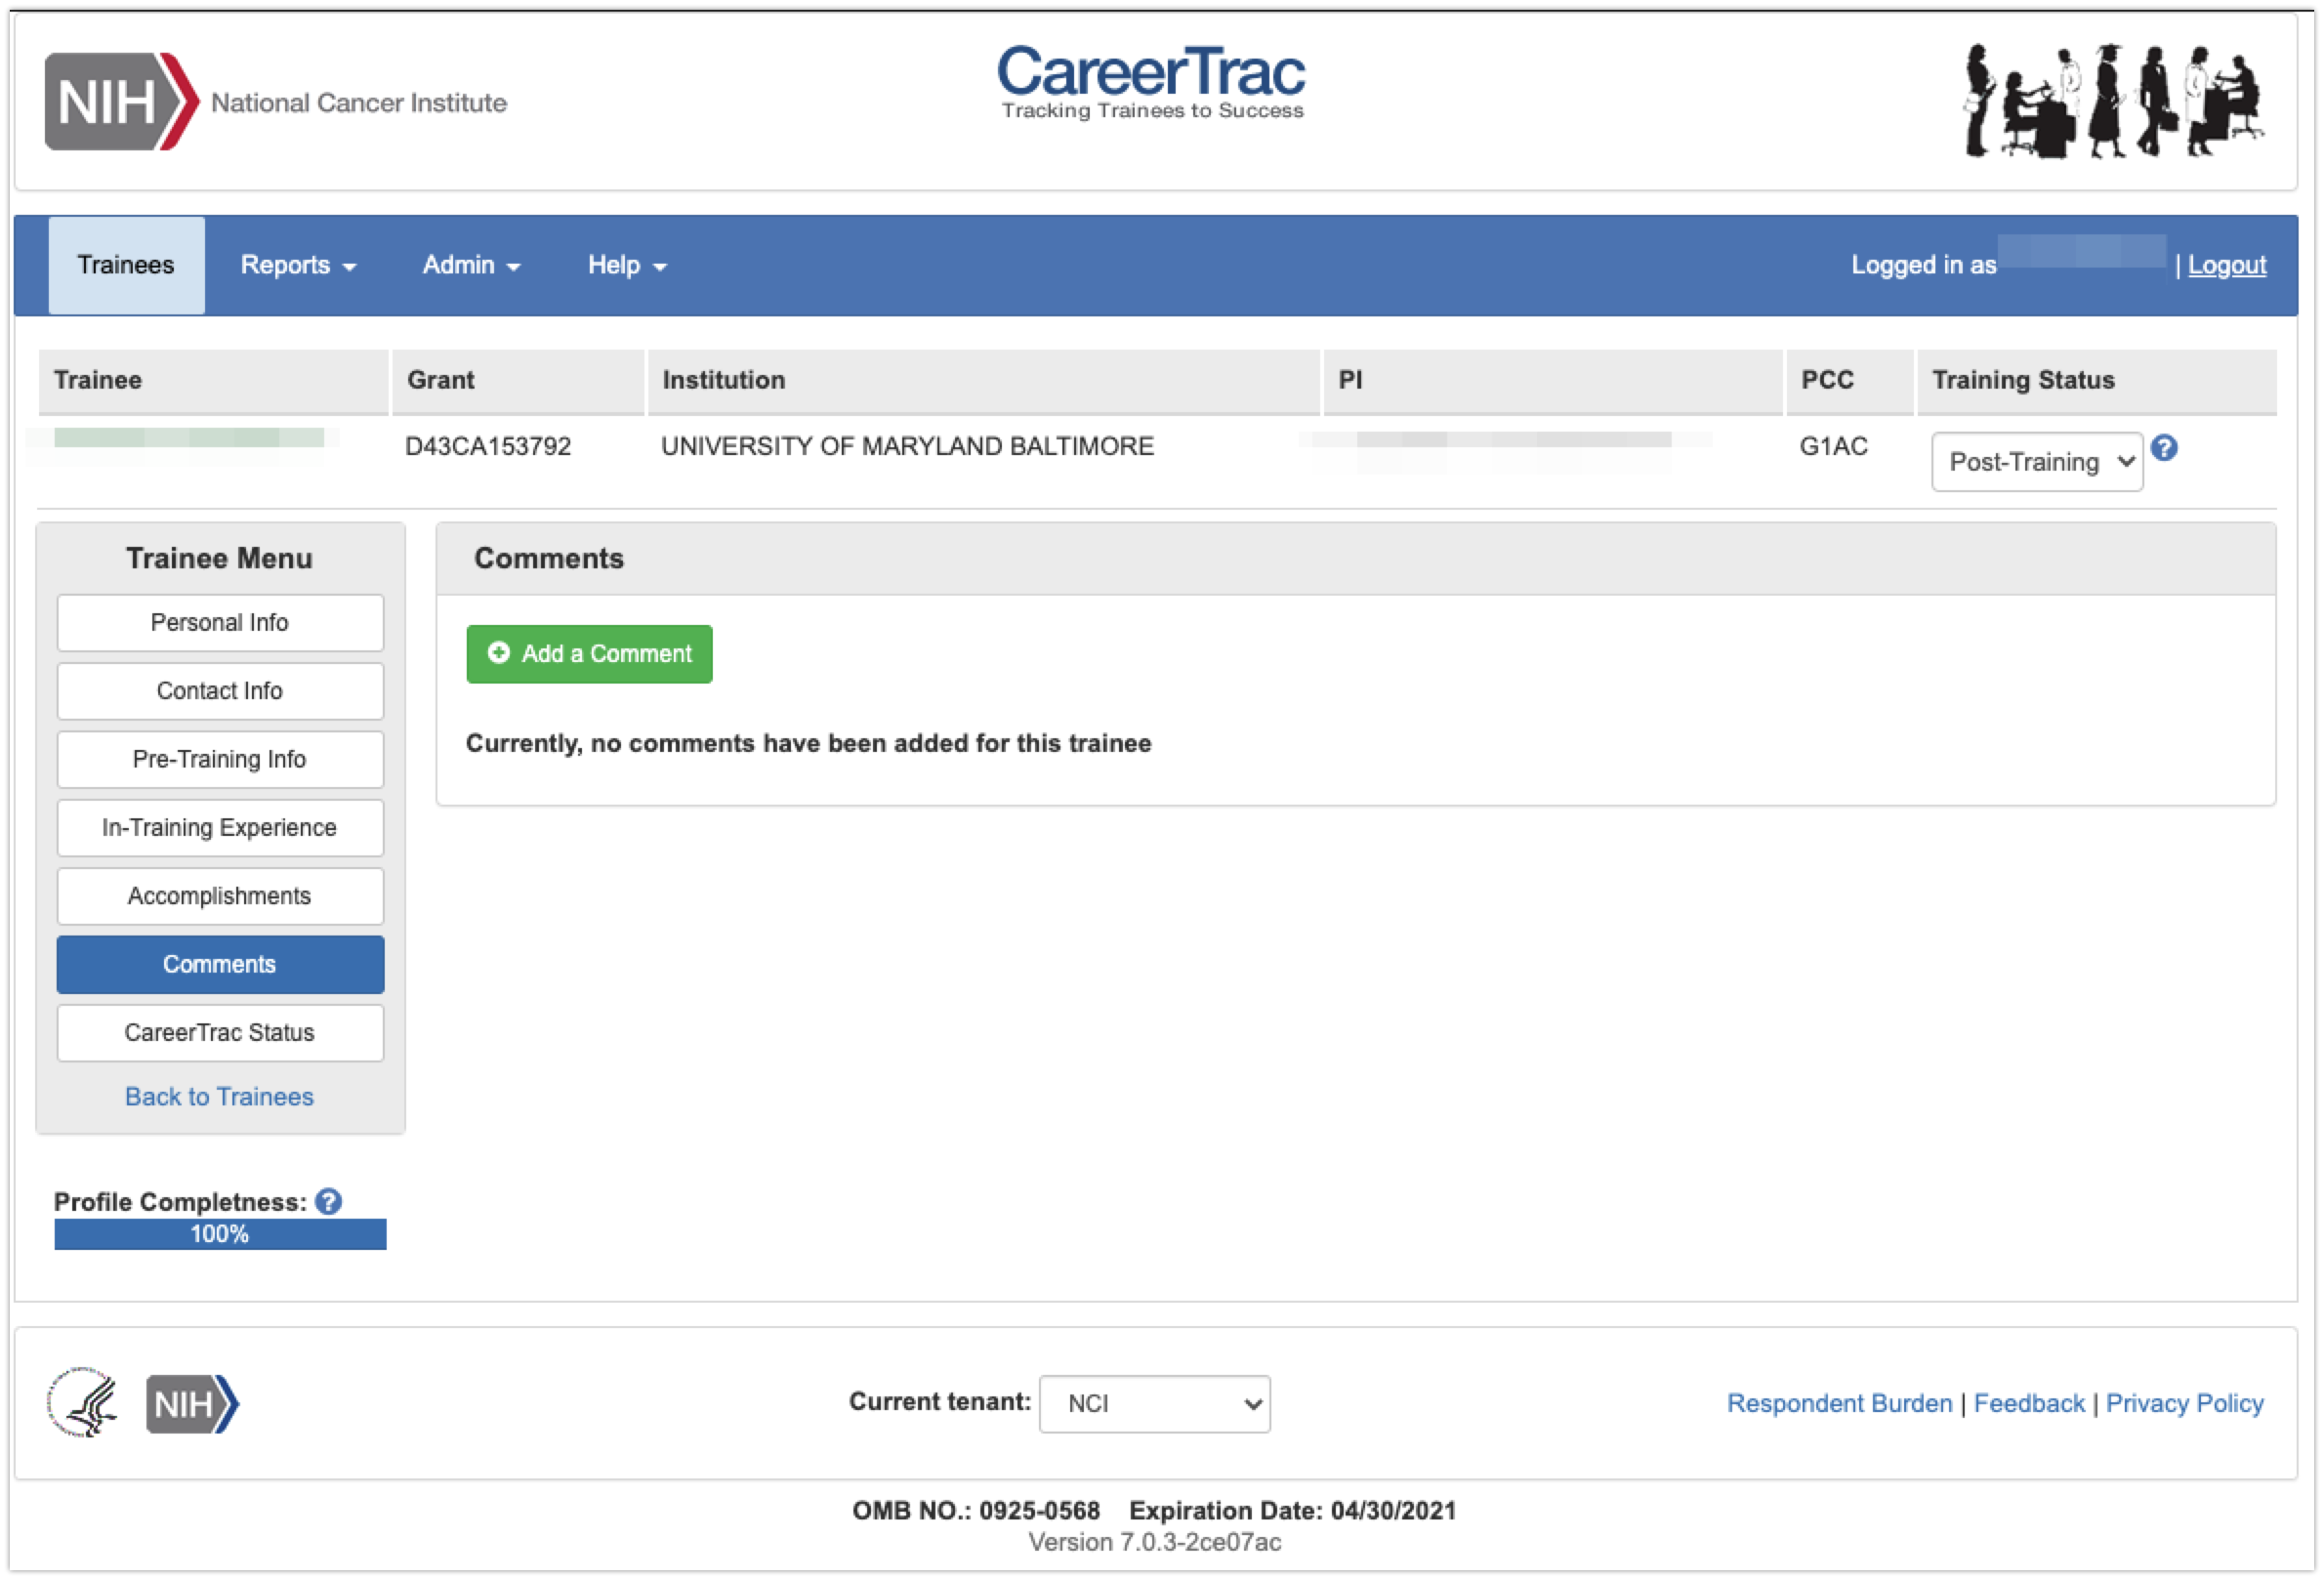
Task: Click the trainee silhouettes header image
Action: click(2112, 101)
